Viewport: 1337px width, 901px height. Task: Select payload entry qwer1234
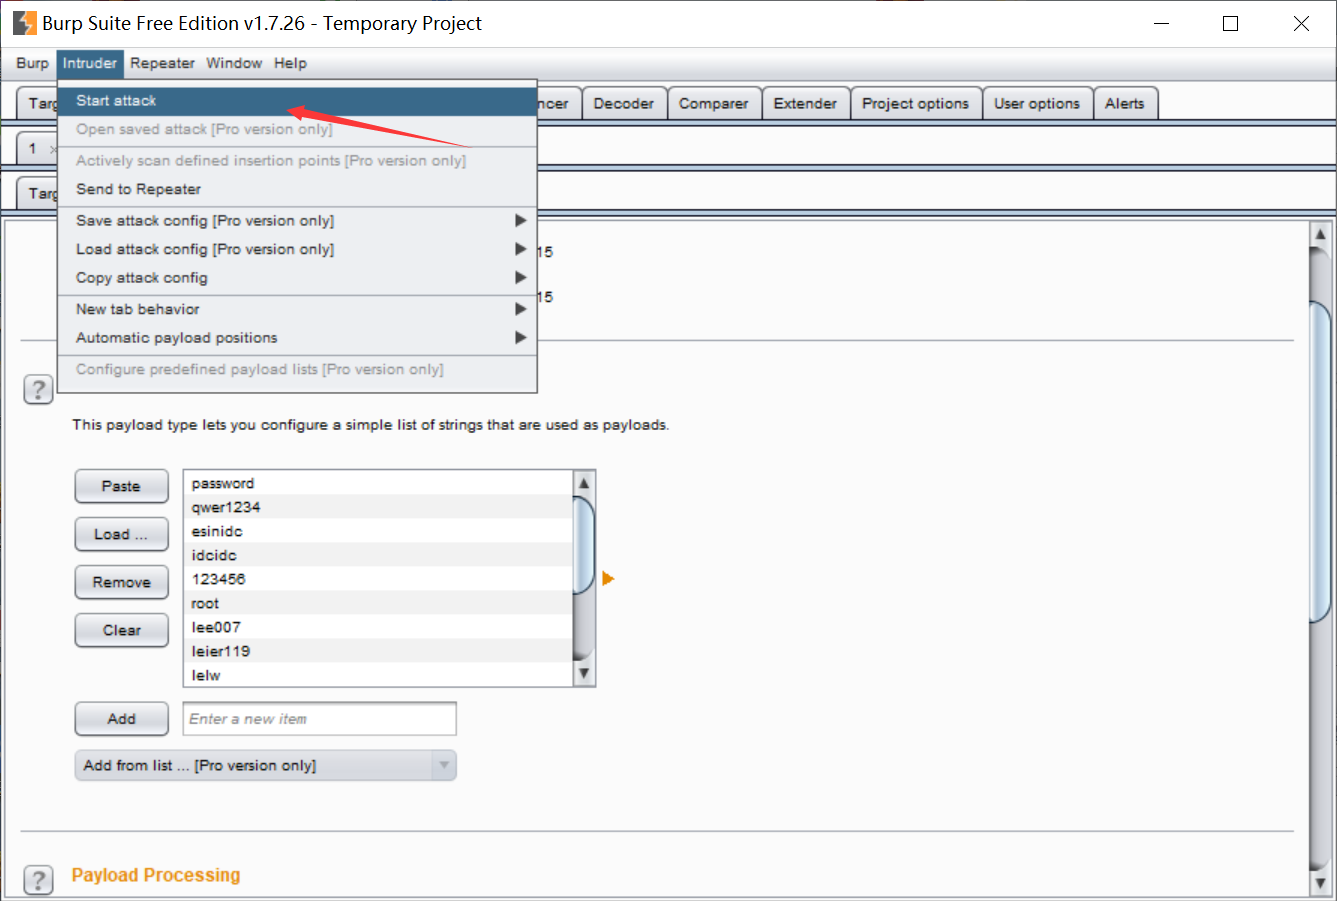click(x=378, y=507)
